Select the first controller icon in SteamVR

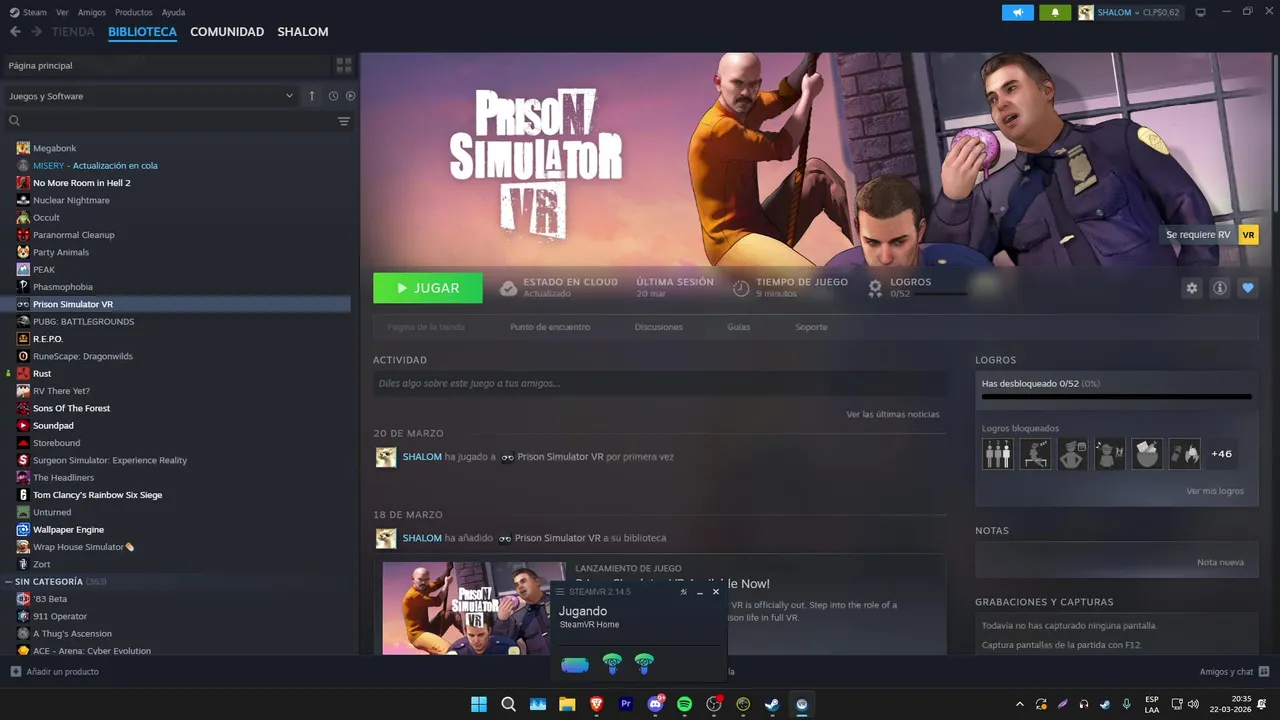click(x=612, y=663)
